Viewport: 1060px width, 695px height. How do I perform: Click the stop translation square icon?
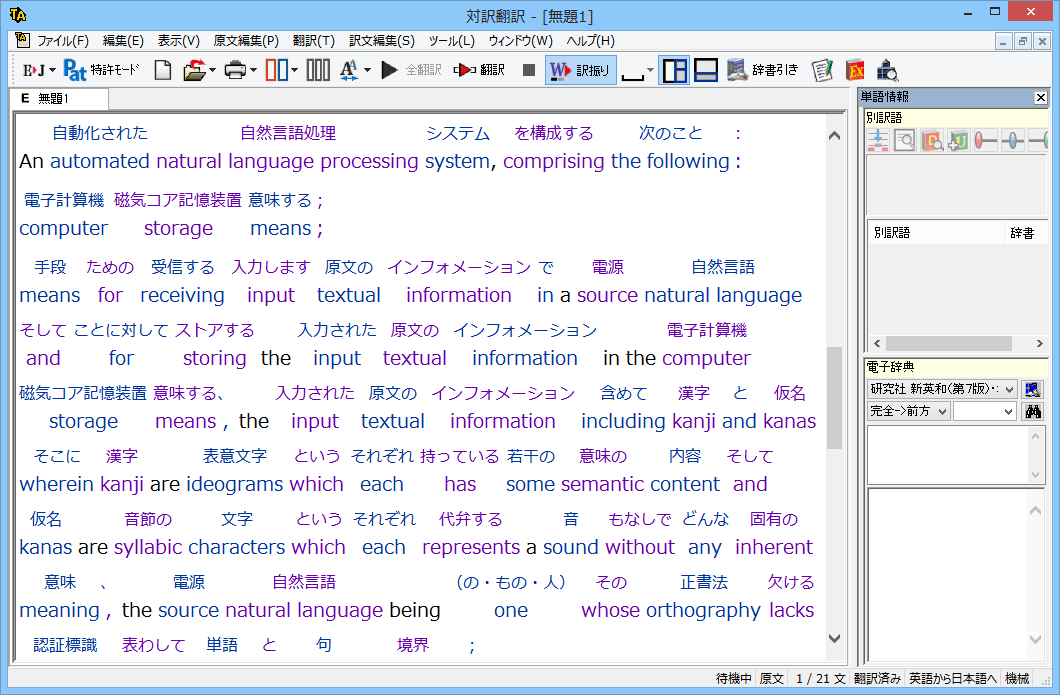pyautogui.click(x=528, y=70)
